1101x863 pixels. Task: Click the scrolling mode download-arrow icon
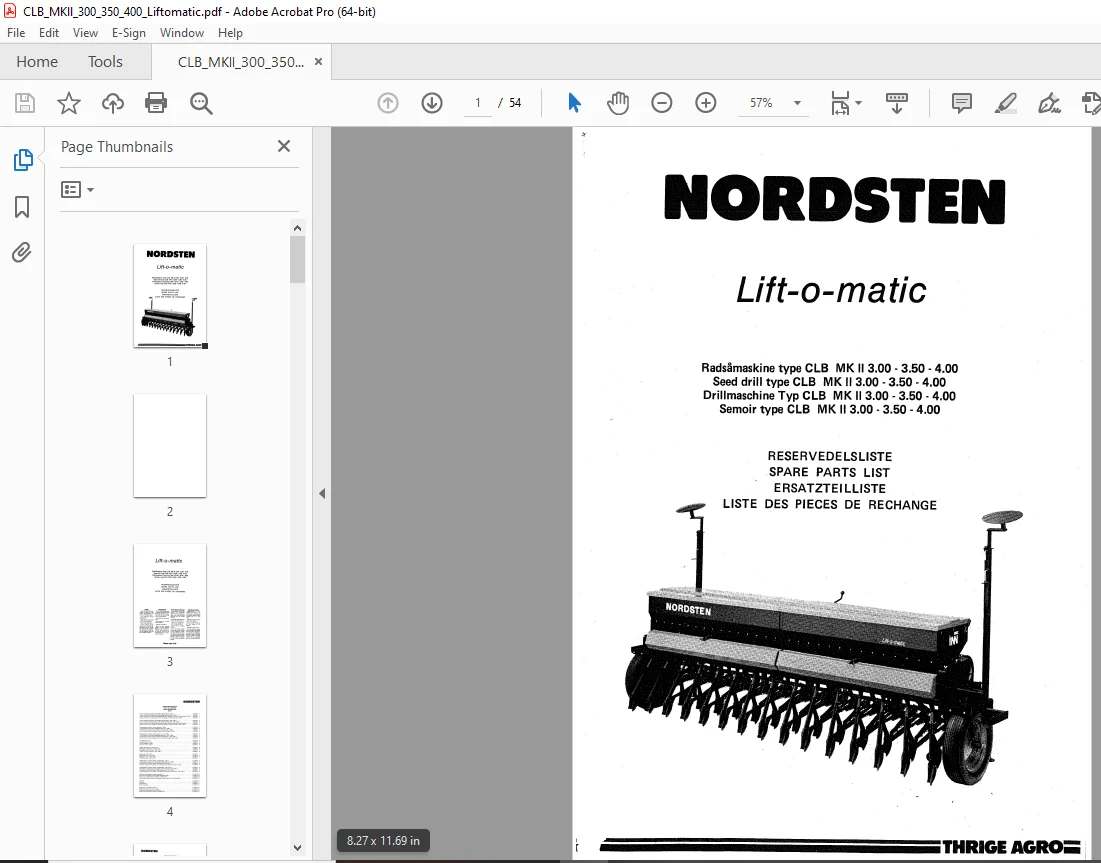pos(897,103)
